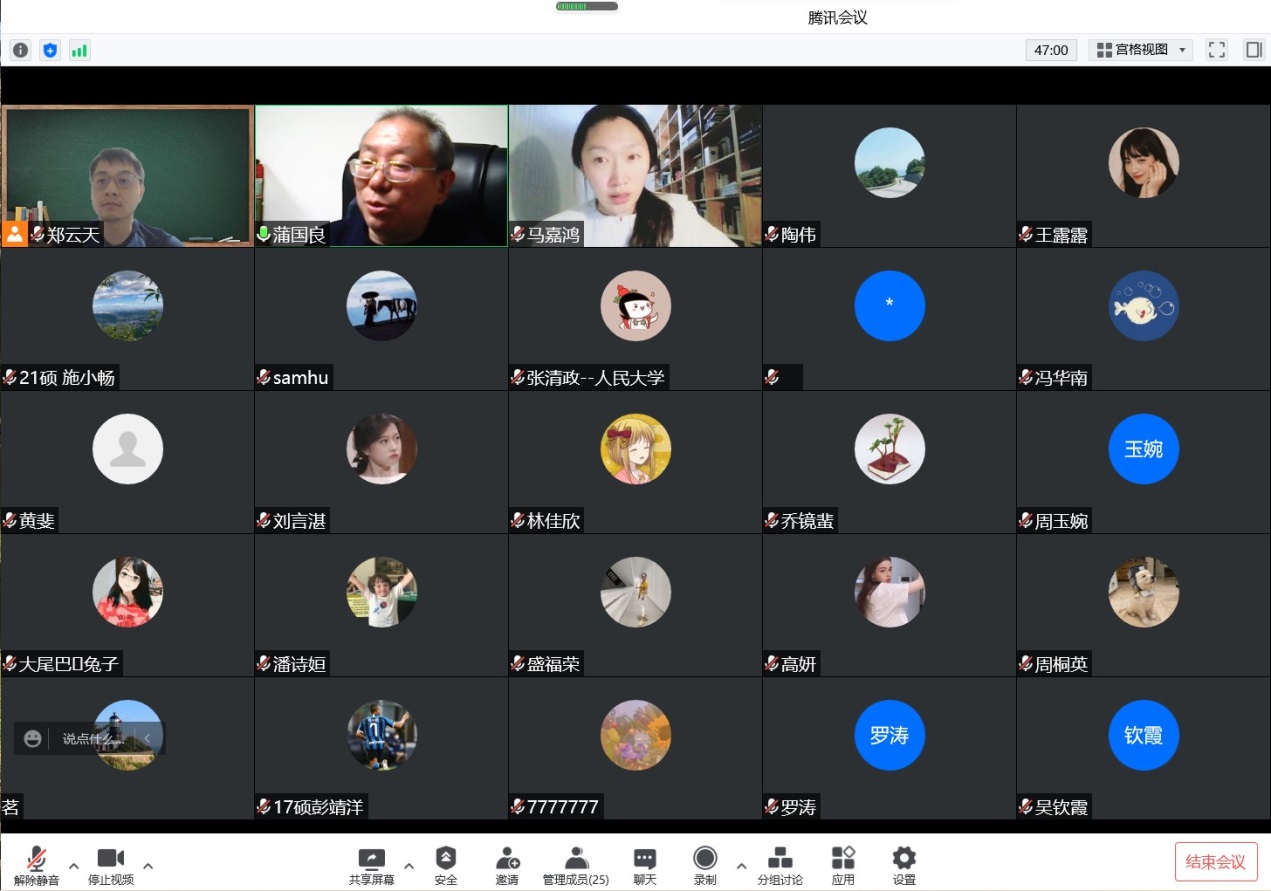Viewport: 1271px width, 891px height.
Task: Click the 结束会议 end meeting button
Action: point(1216,862)
